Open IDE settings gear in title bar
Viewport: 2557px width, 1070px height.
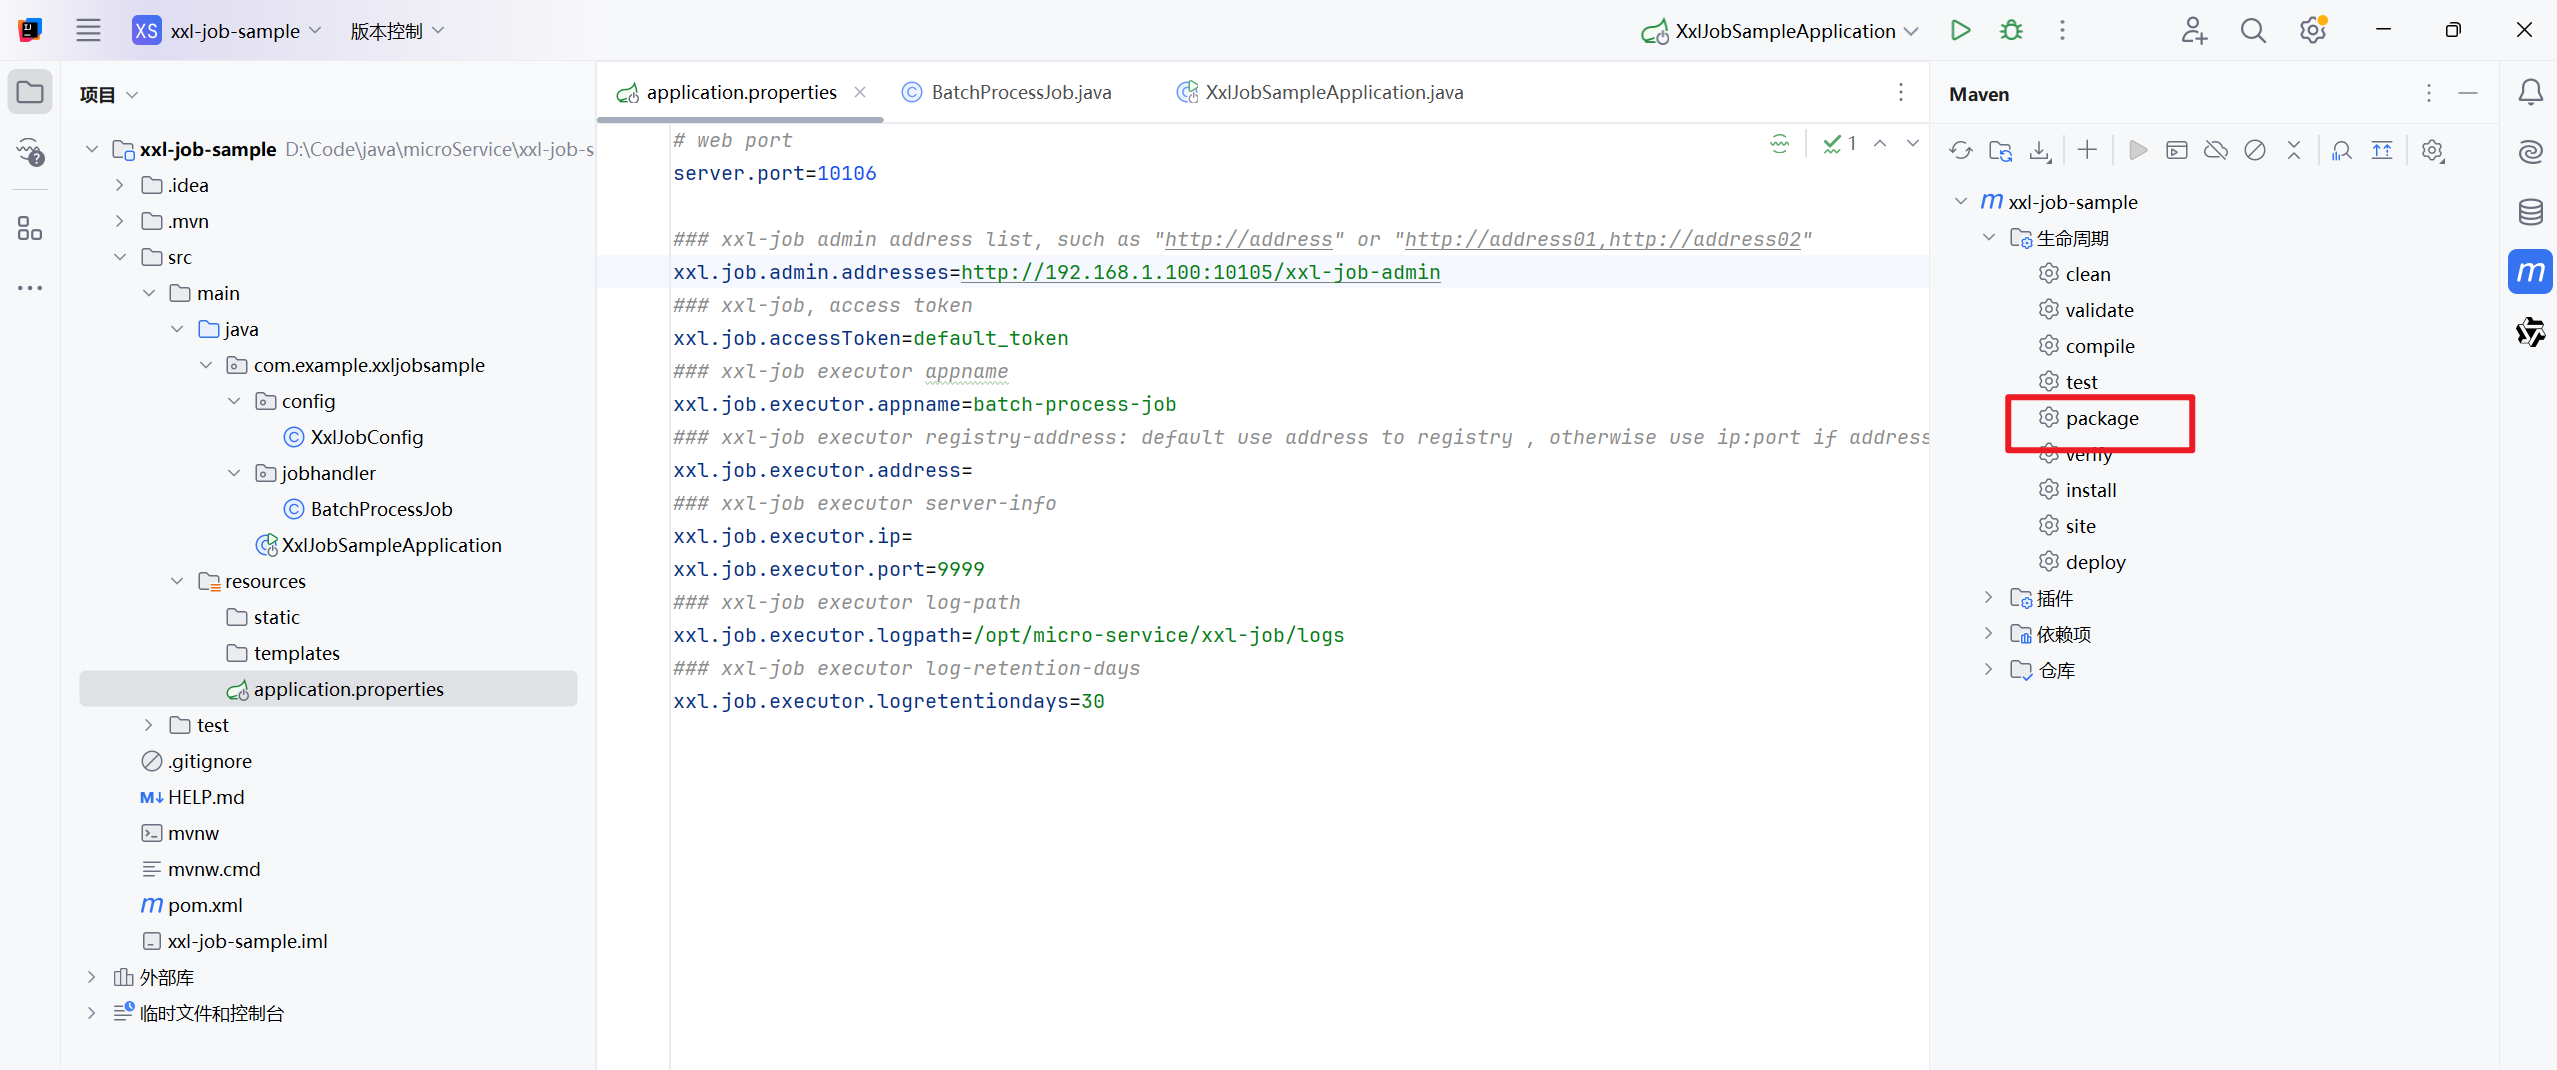pos(2313,30)
